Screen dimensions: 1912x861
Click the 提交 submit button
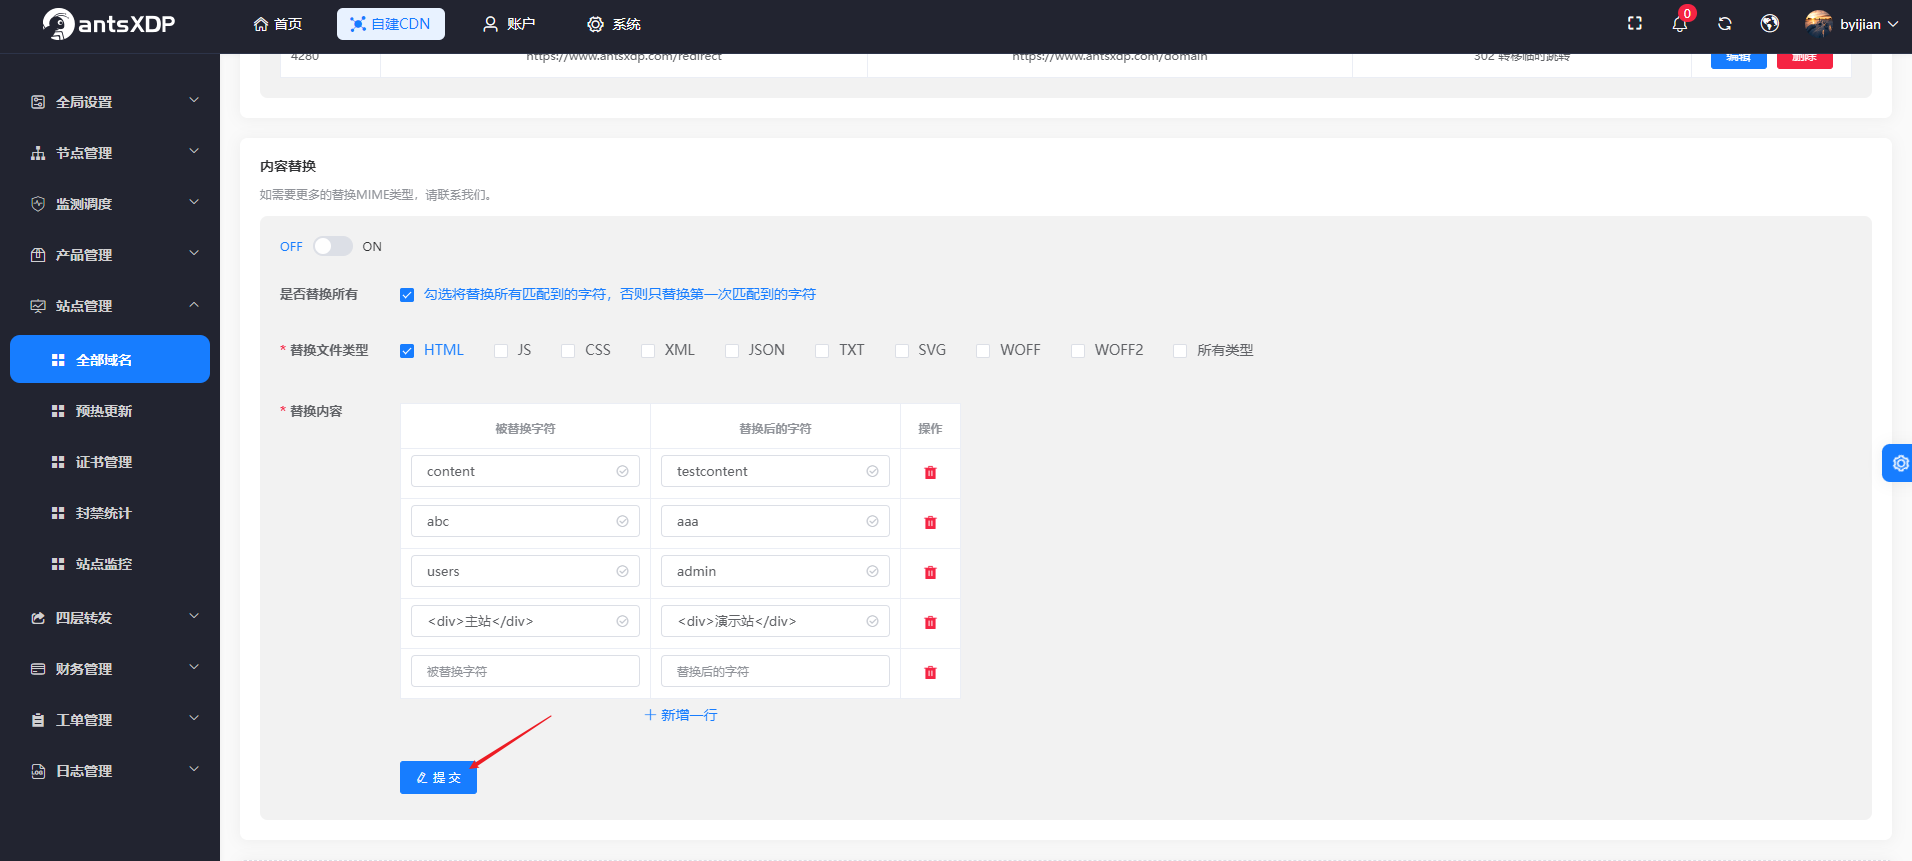coord(438,777)
